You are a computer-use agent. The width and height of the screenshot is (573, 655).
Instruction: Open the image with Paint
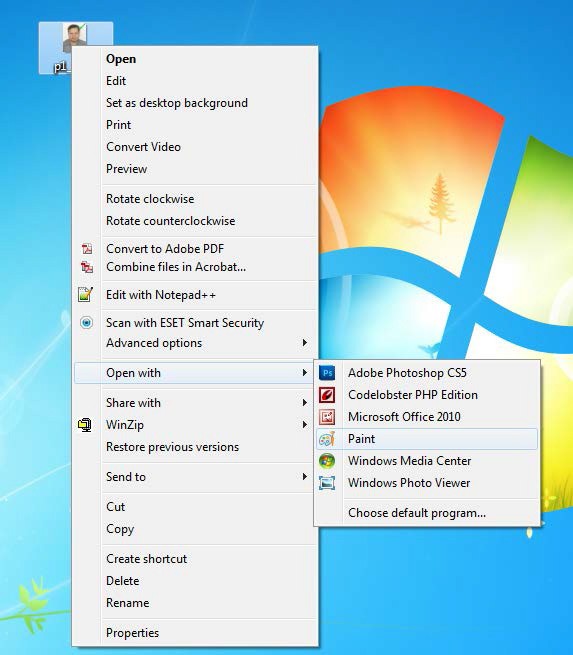pyautogui.click(x=427, y=439)
